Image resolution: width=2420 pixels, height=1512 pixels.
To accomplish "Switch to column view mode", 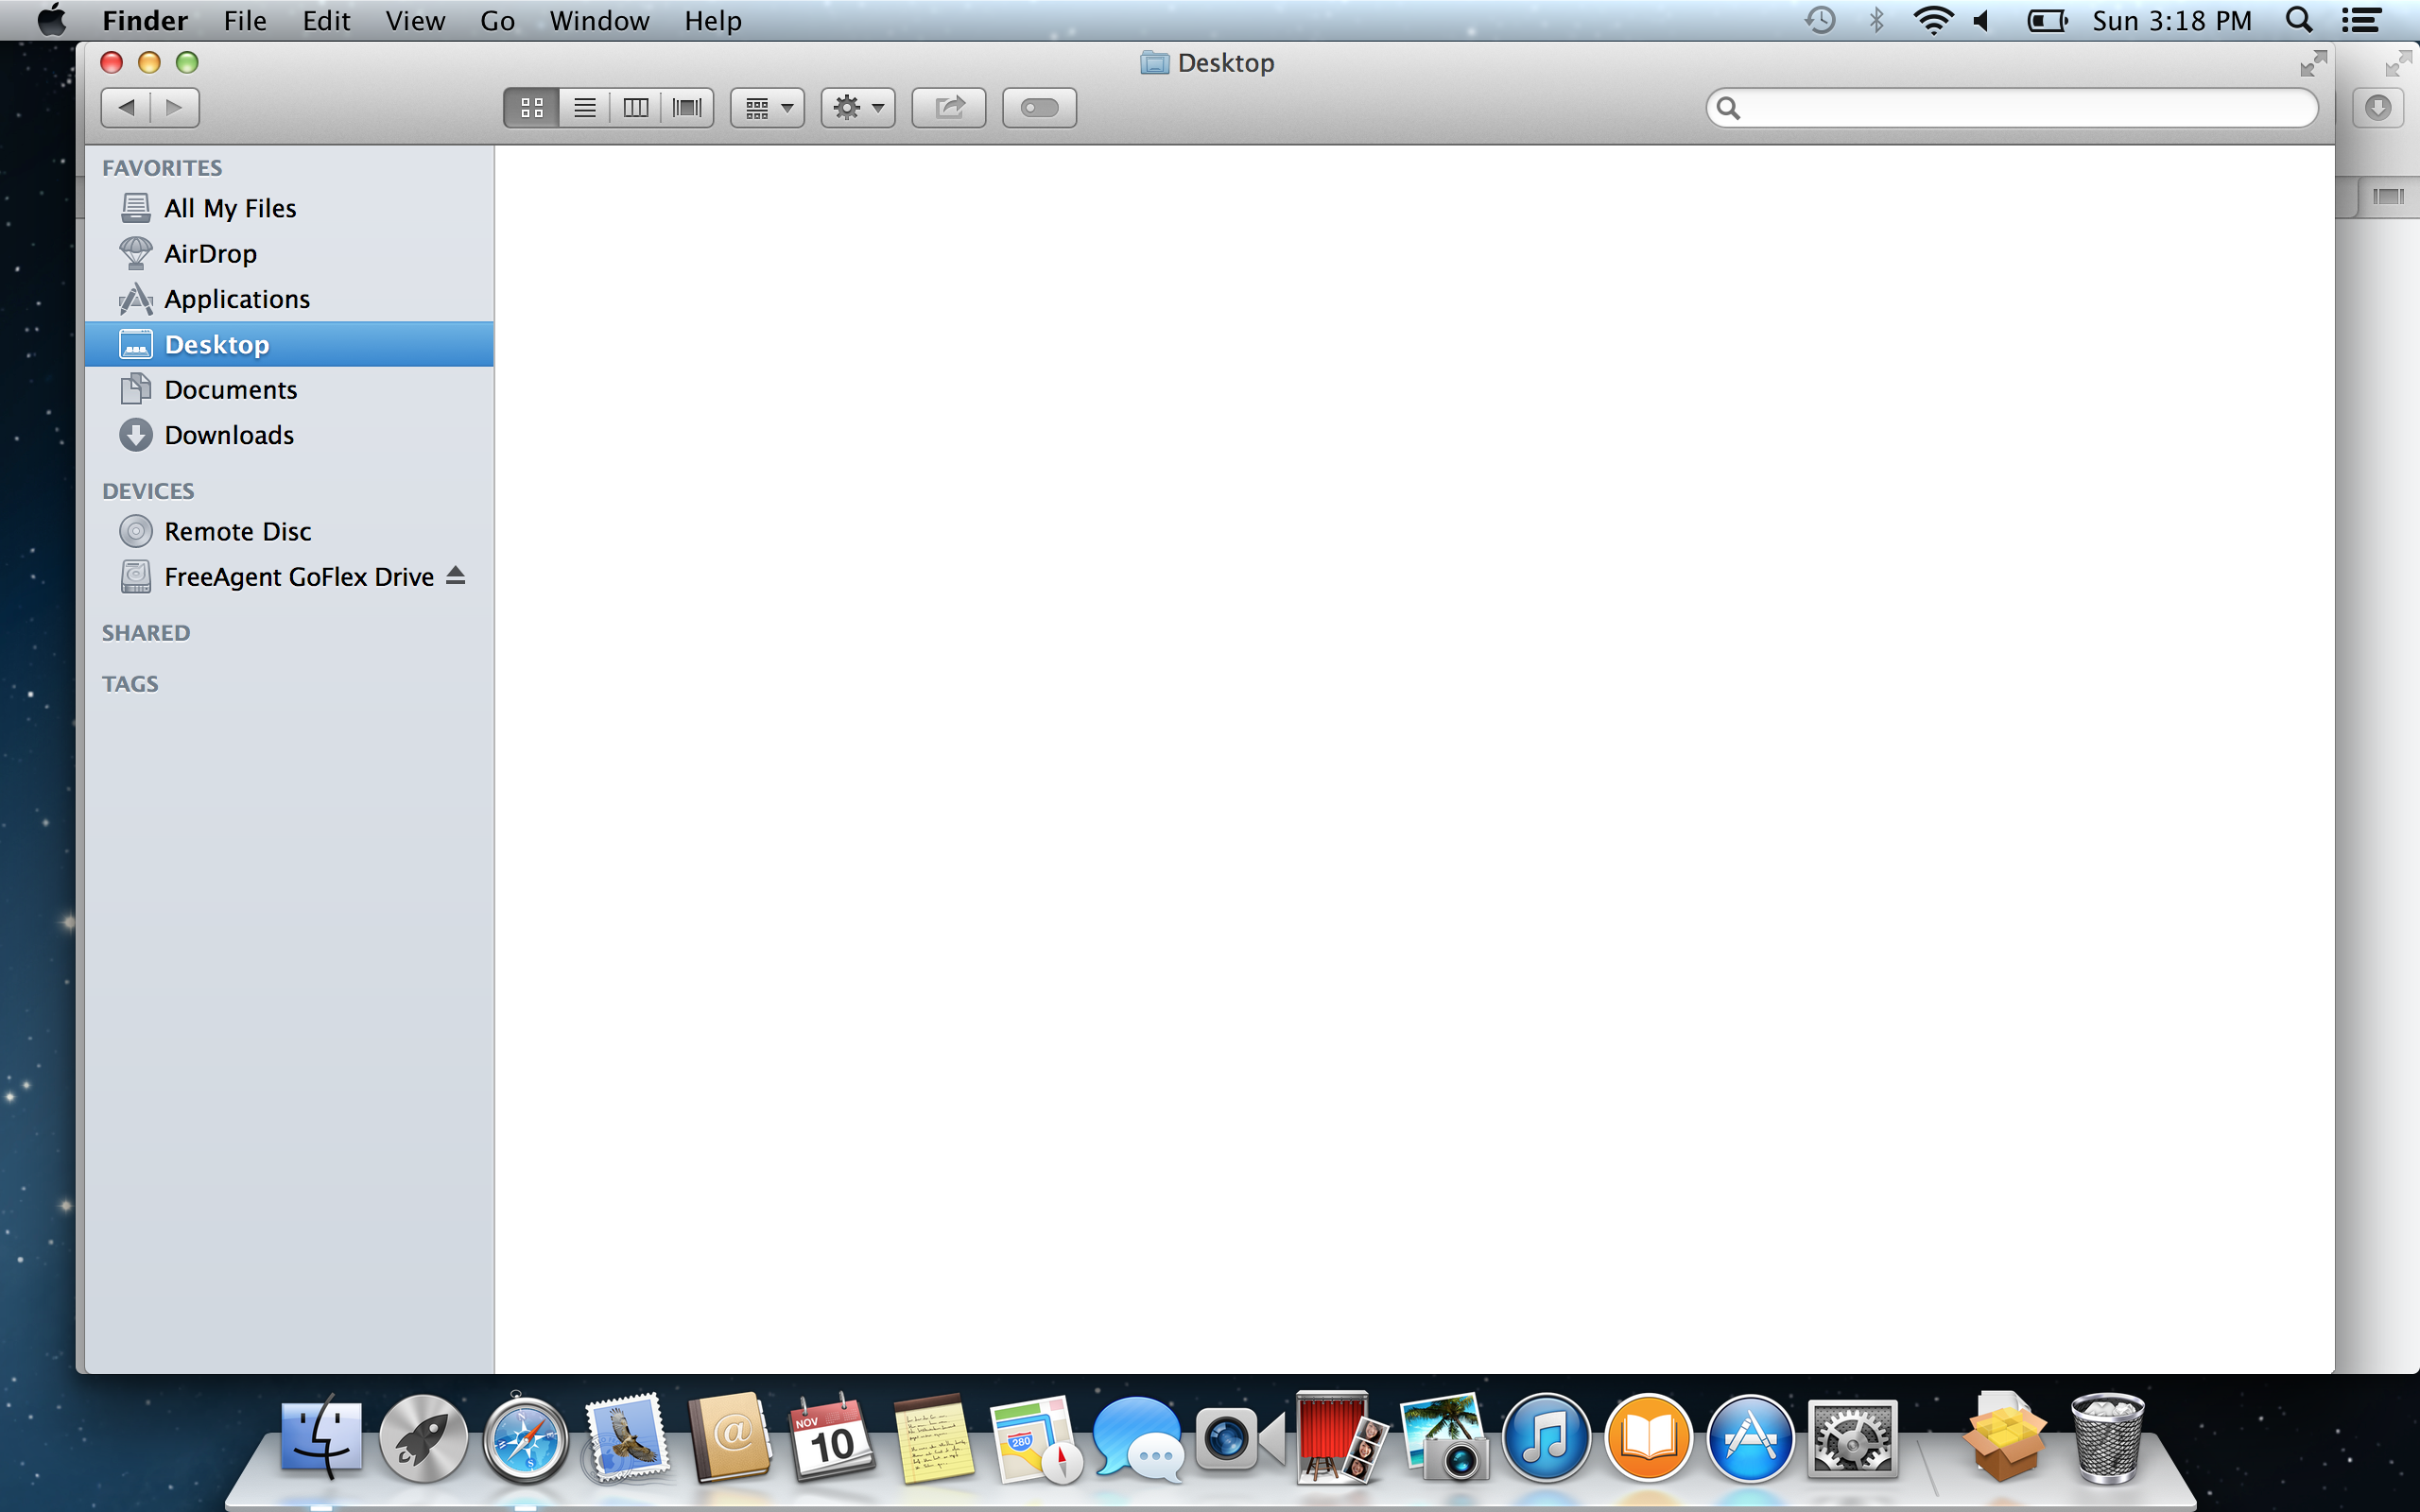I will [x=635, y=107].
